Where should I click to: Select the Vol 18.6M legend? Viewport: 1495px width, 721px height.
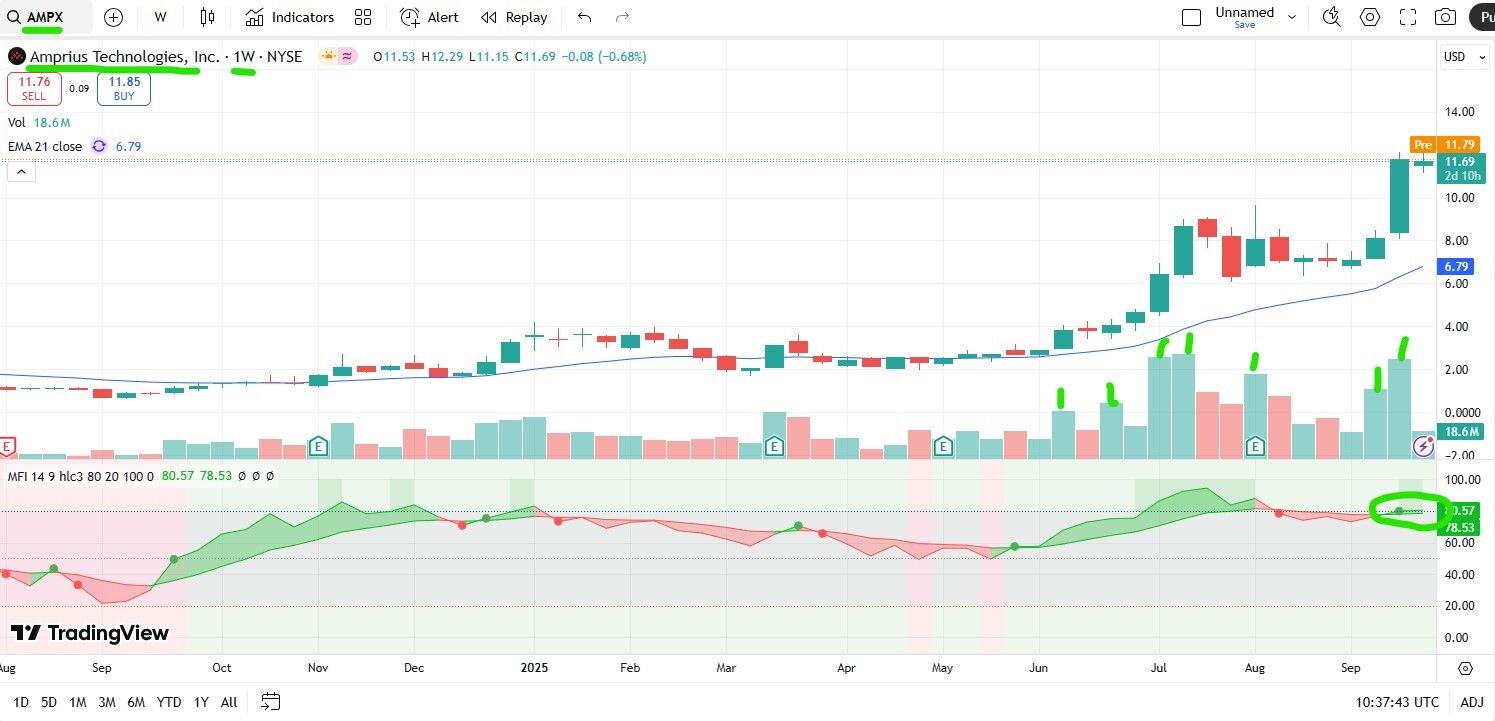(39, 122)
